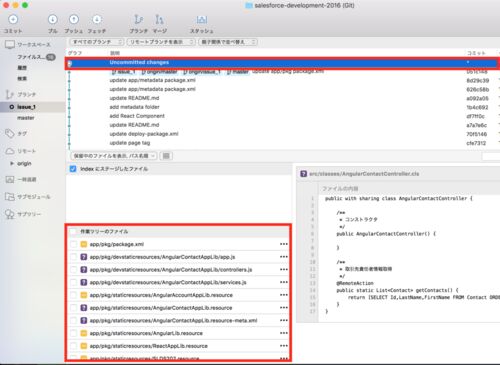
Task: Select the issue_1 branch in sidebar
Action: coord(33,107)
